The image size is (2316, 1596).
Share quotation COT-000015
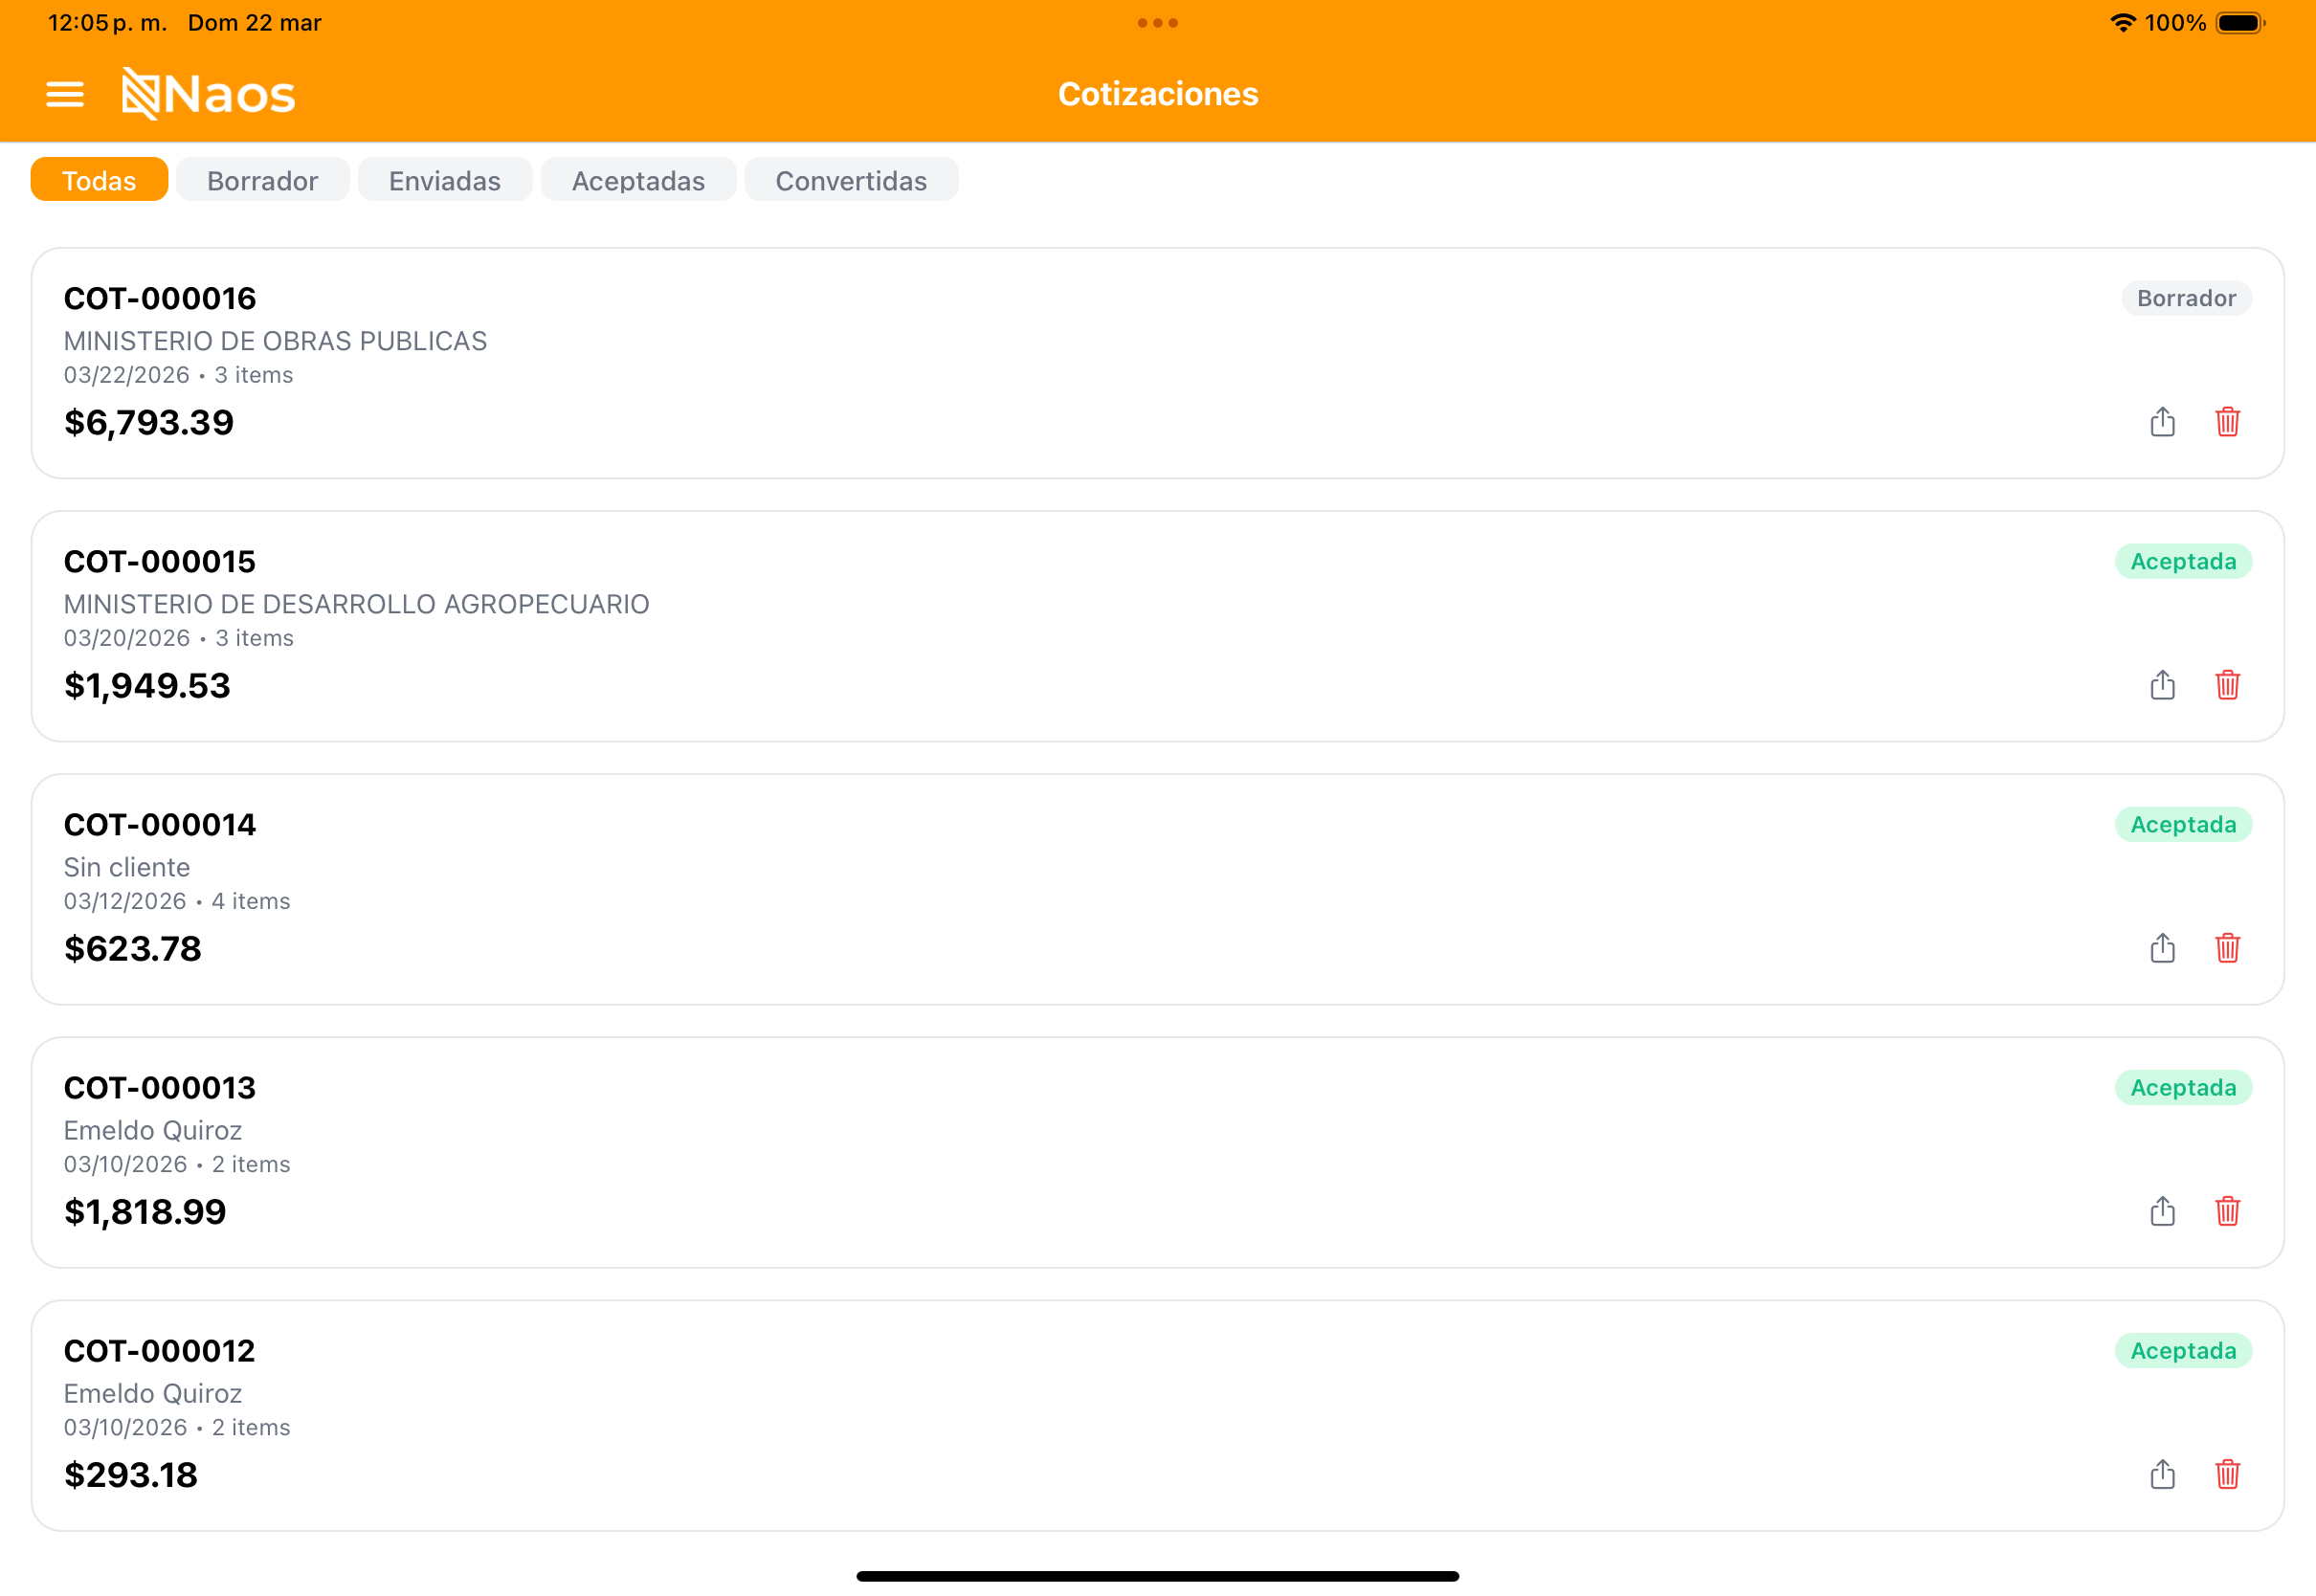pos(2162,685)
